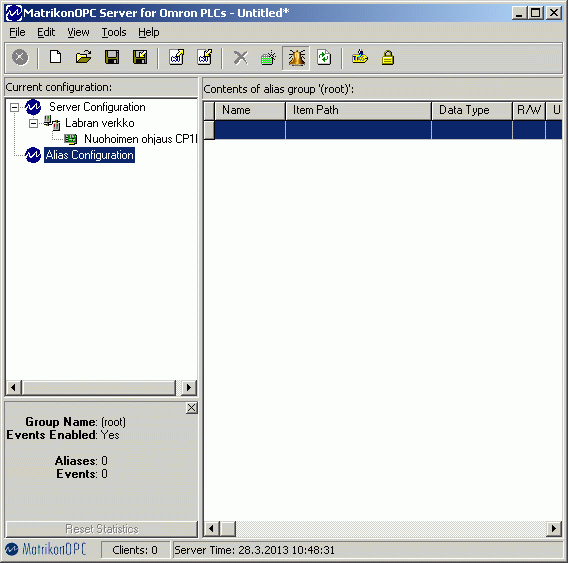Click the row selector of highlighted alias row

[x=209, y=130]
